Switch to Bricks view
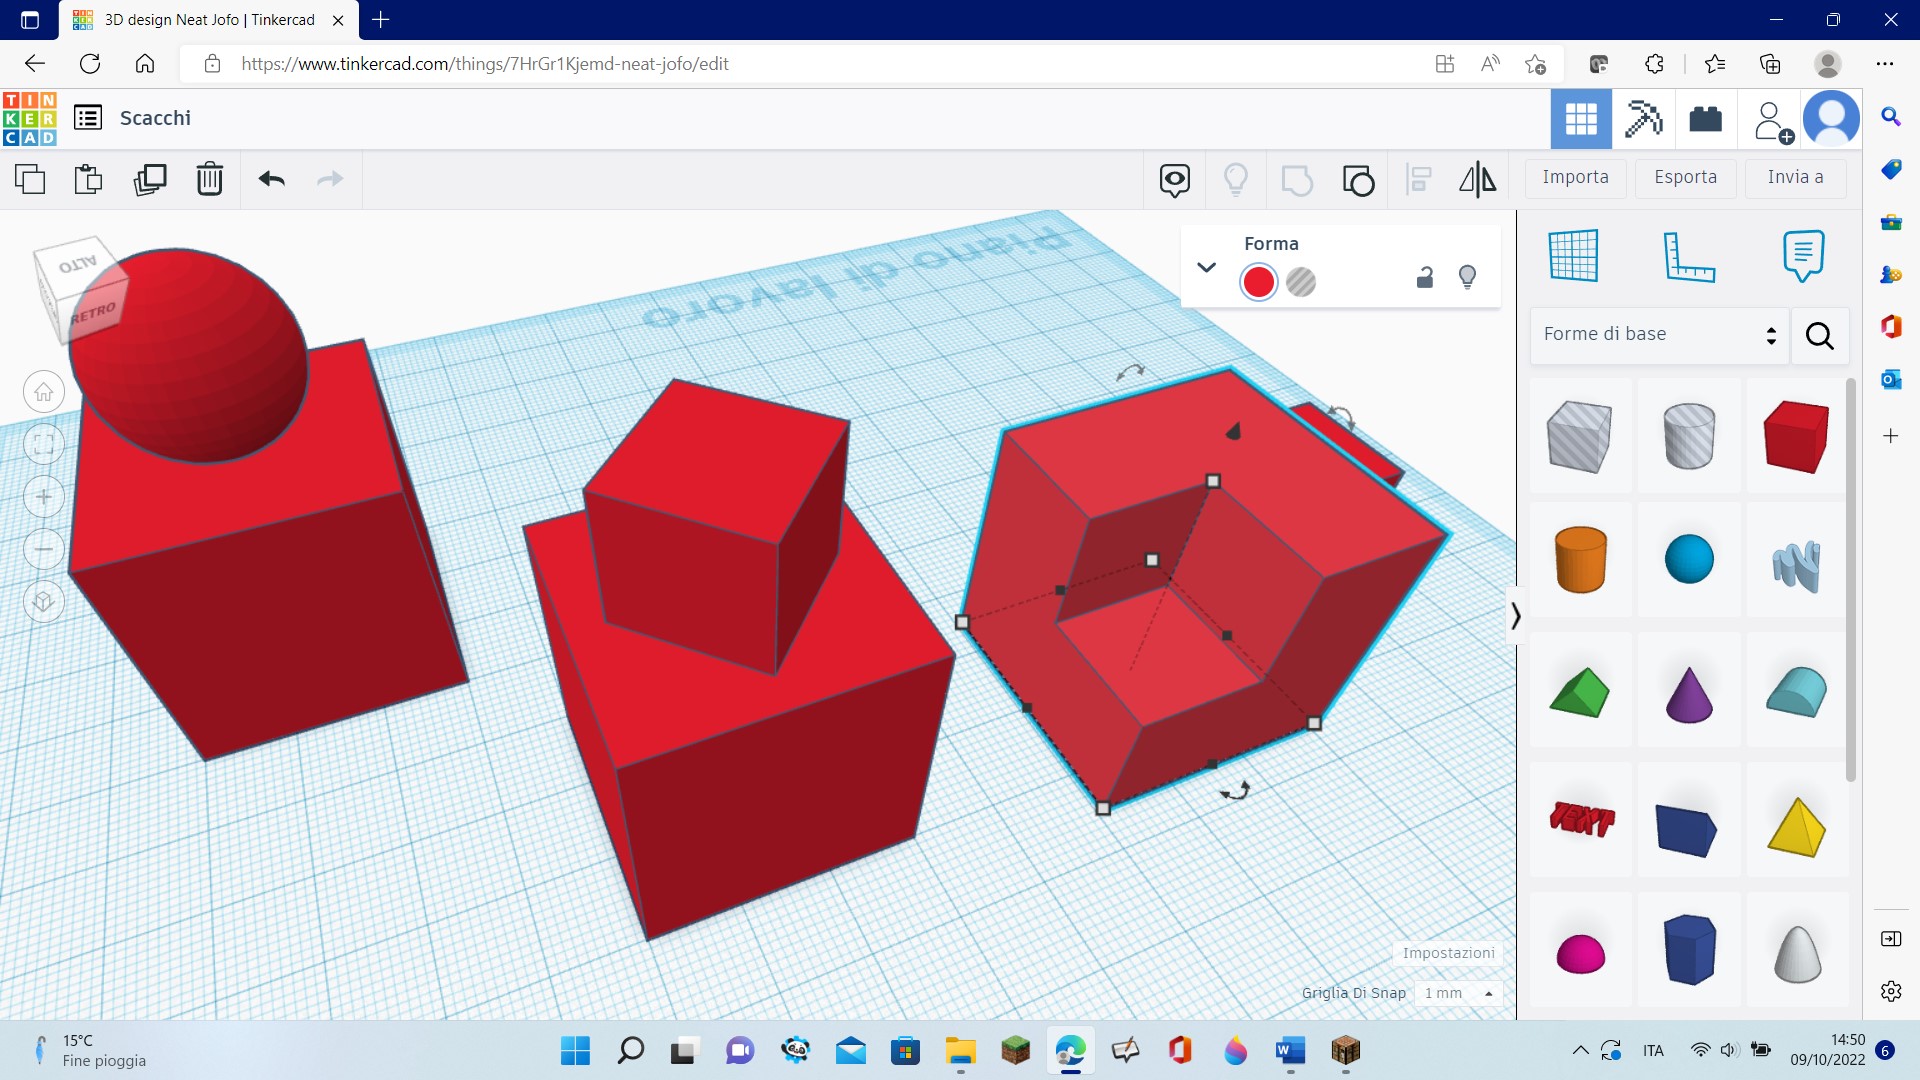This screenshot has width=1920, height=1080. tap(1705, 119)
